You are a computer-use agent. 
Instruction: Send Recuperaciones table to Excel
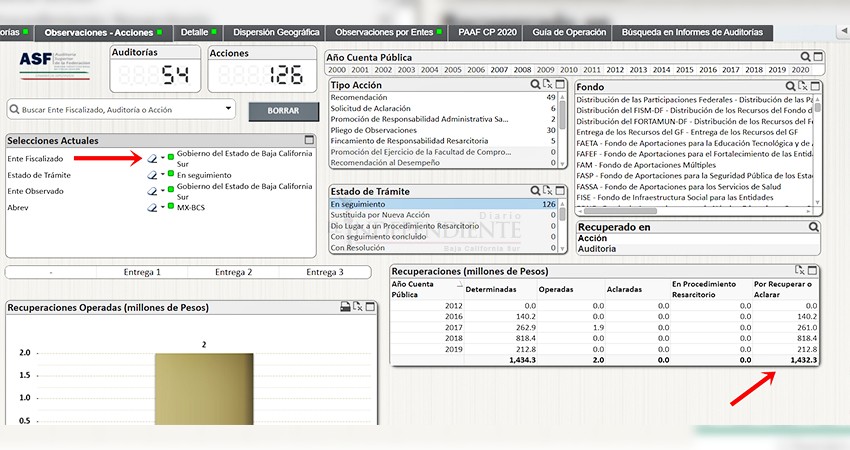click(x=799, y=270)
